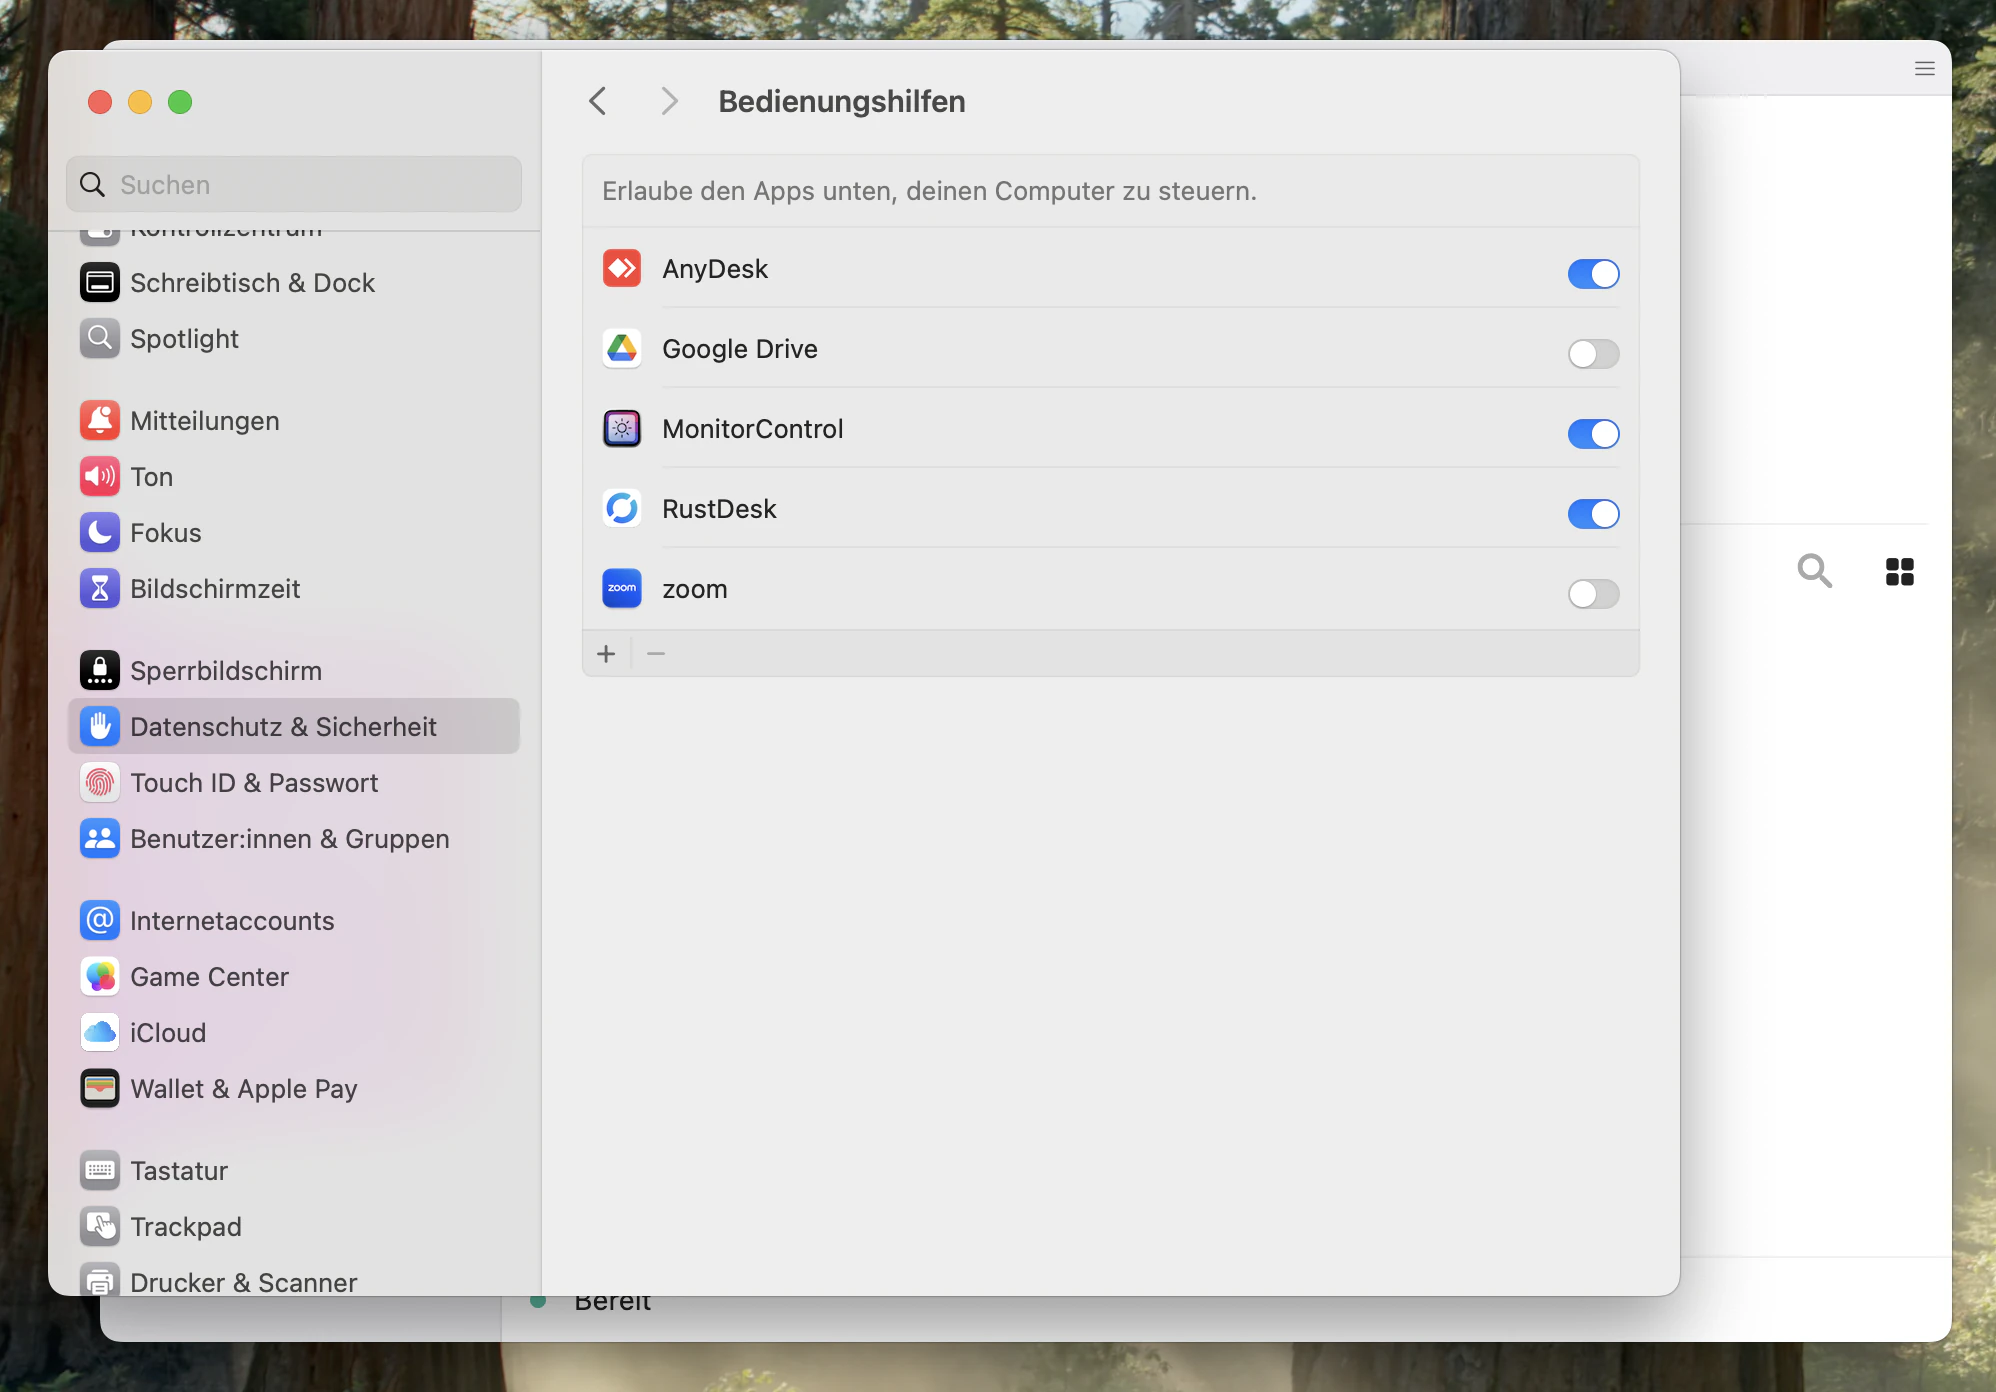Click the Touch ID fingerprint icon
The height and width of the screenshot is (1392, 1996).
tap(100, 783)
